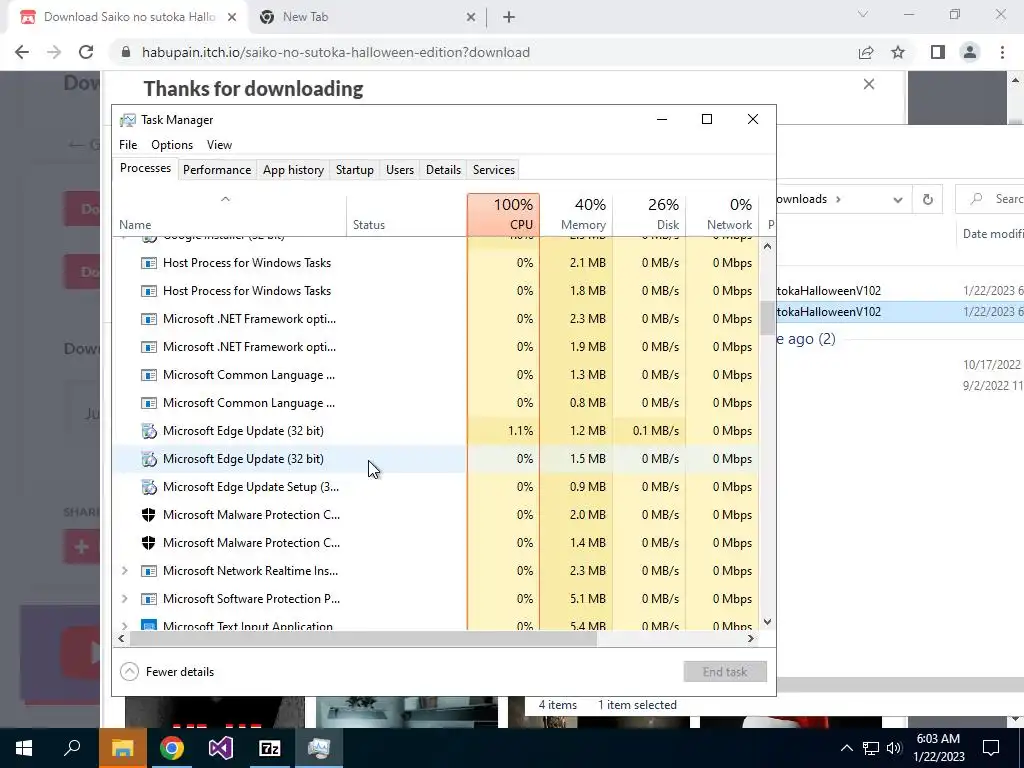Image resolution: width=1024 pixels, height=768 pixels.
Task: Click the End task button
Action: [x=725, y=672]
